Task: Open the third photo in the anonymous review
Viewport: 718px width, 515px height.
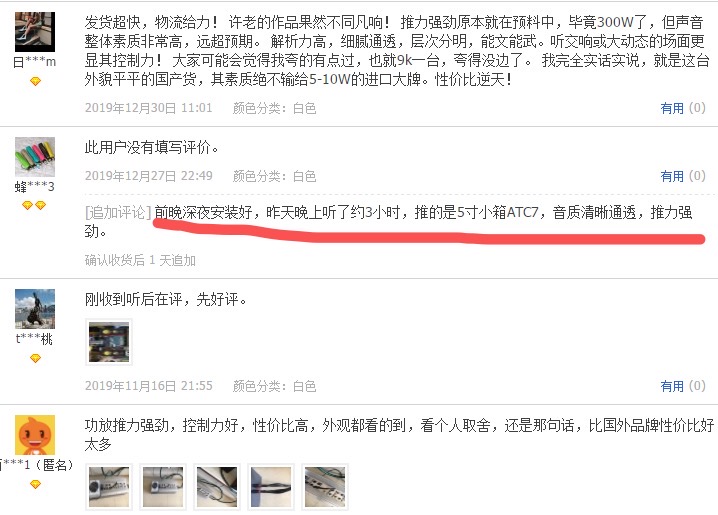Action: coord(217,487)
